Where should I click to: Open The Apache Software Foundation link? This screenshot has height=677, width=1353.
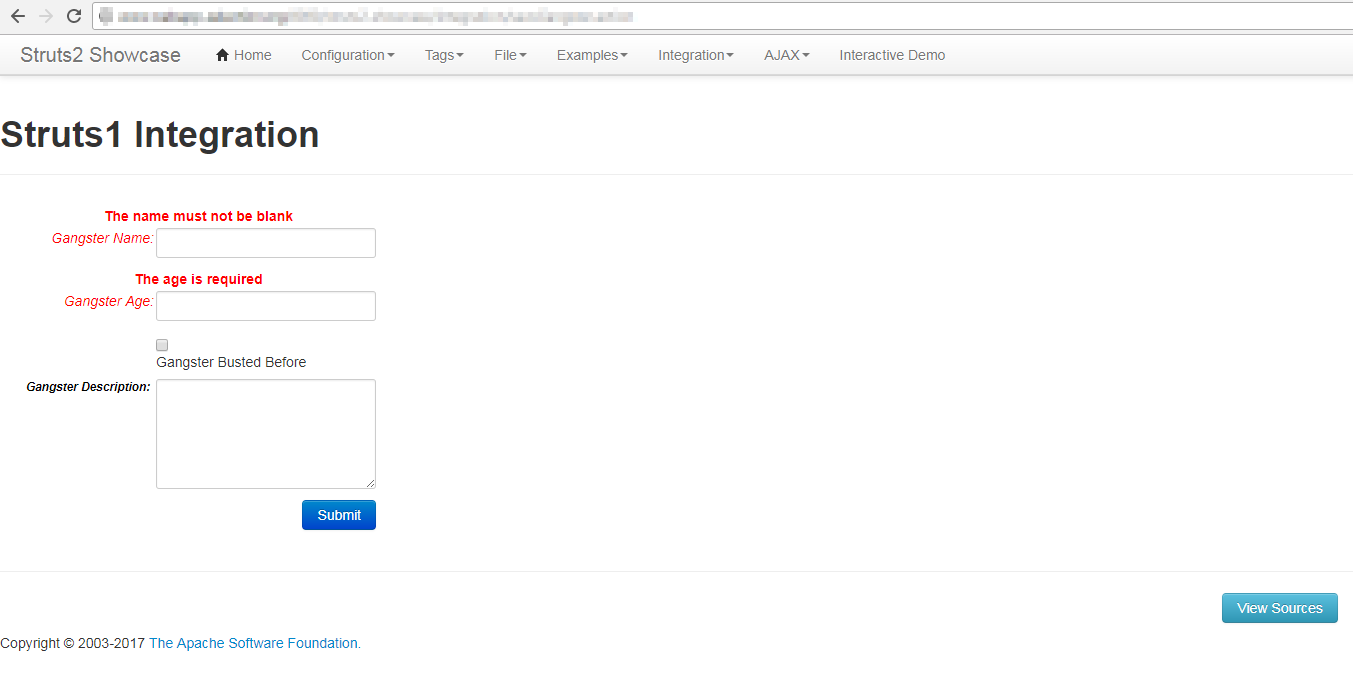coord(254,643)
